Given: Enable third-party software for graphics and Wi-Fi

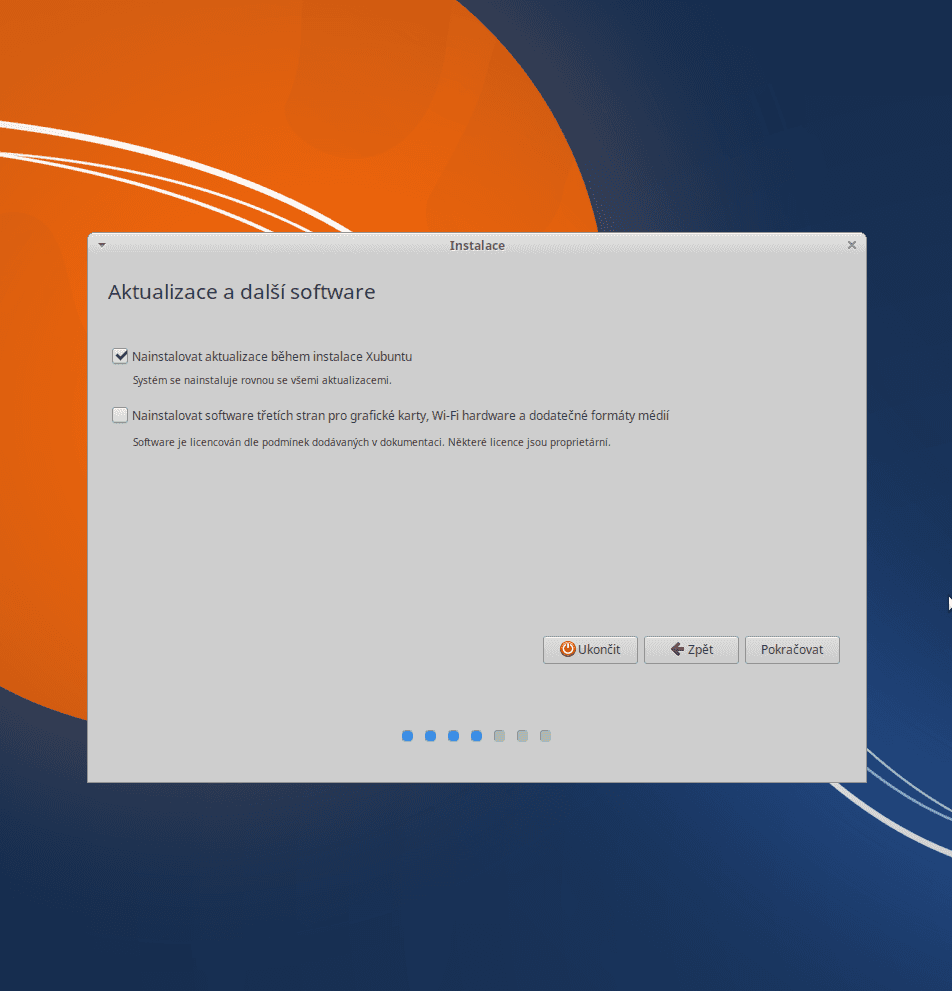Looking at the screenshot, I should coord(120,414).
